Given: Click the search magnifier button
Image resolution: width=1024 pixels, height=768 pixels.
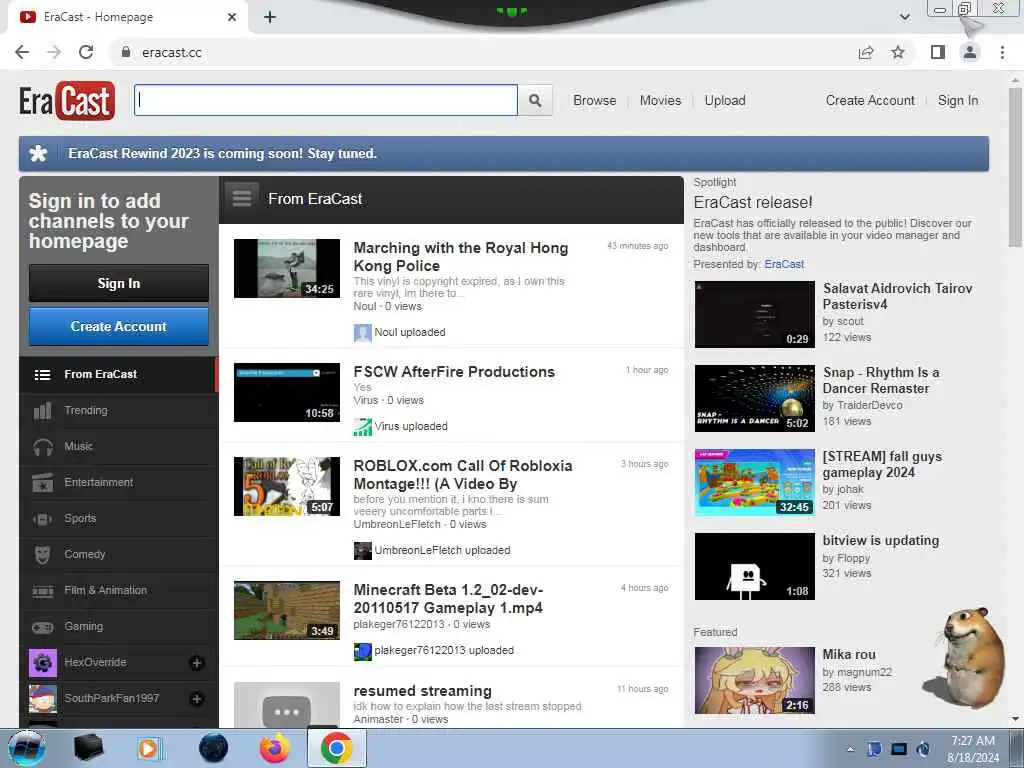Looking at the screenshot, I should point(535,101).
